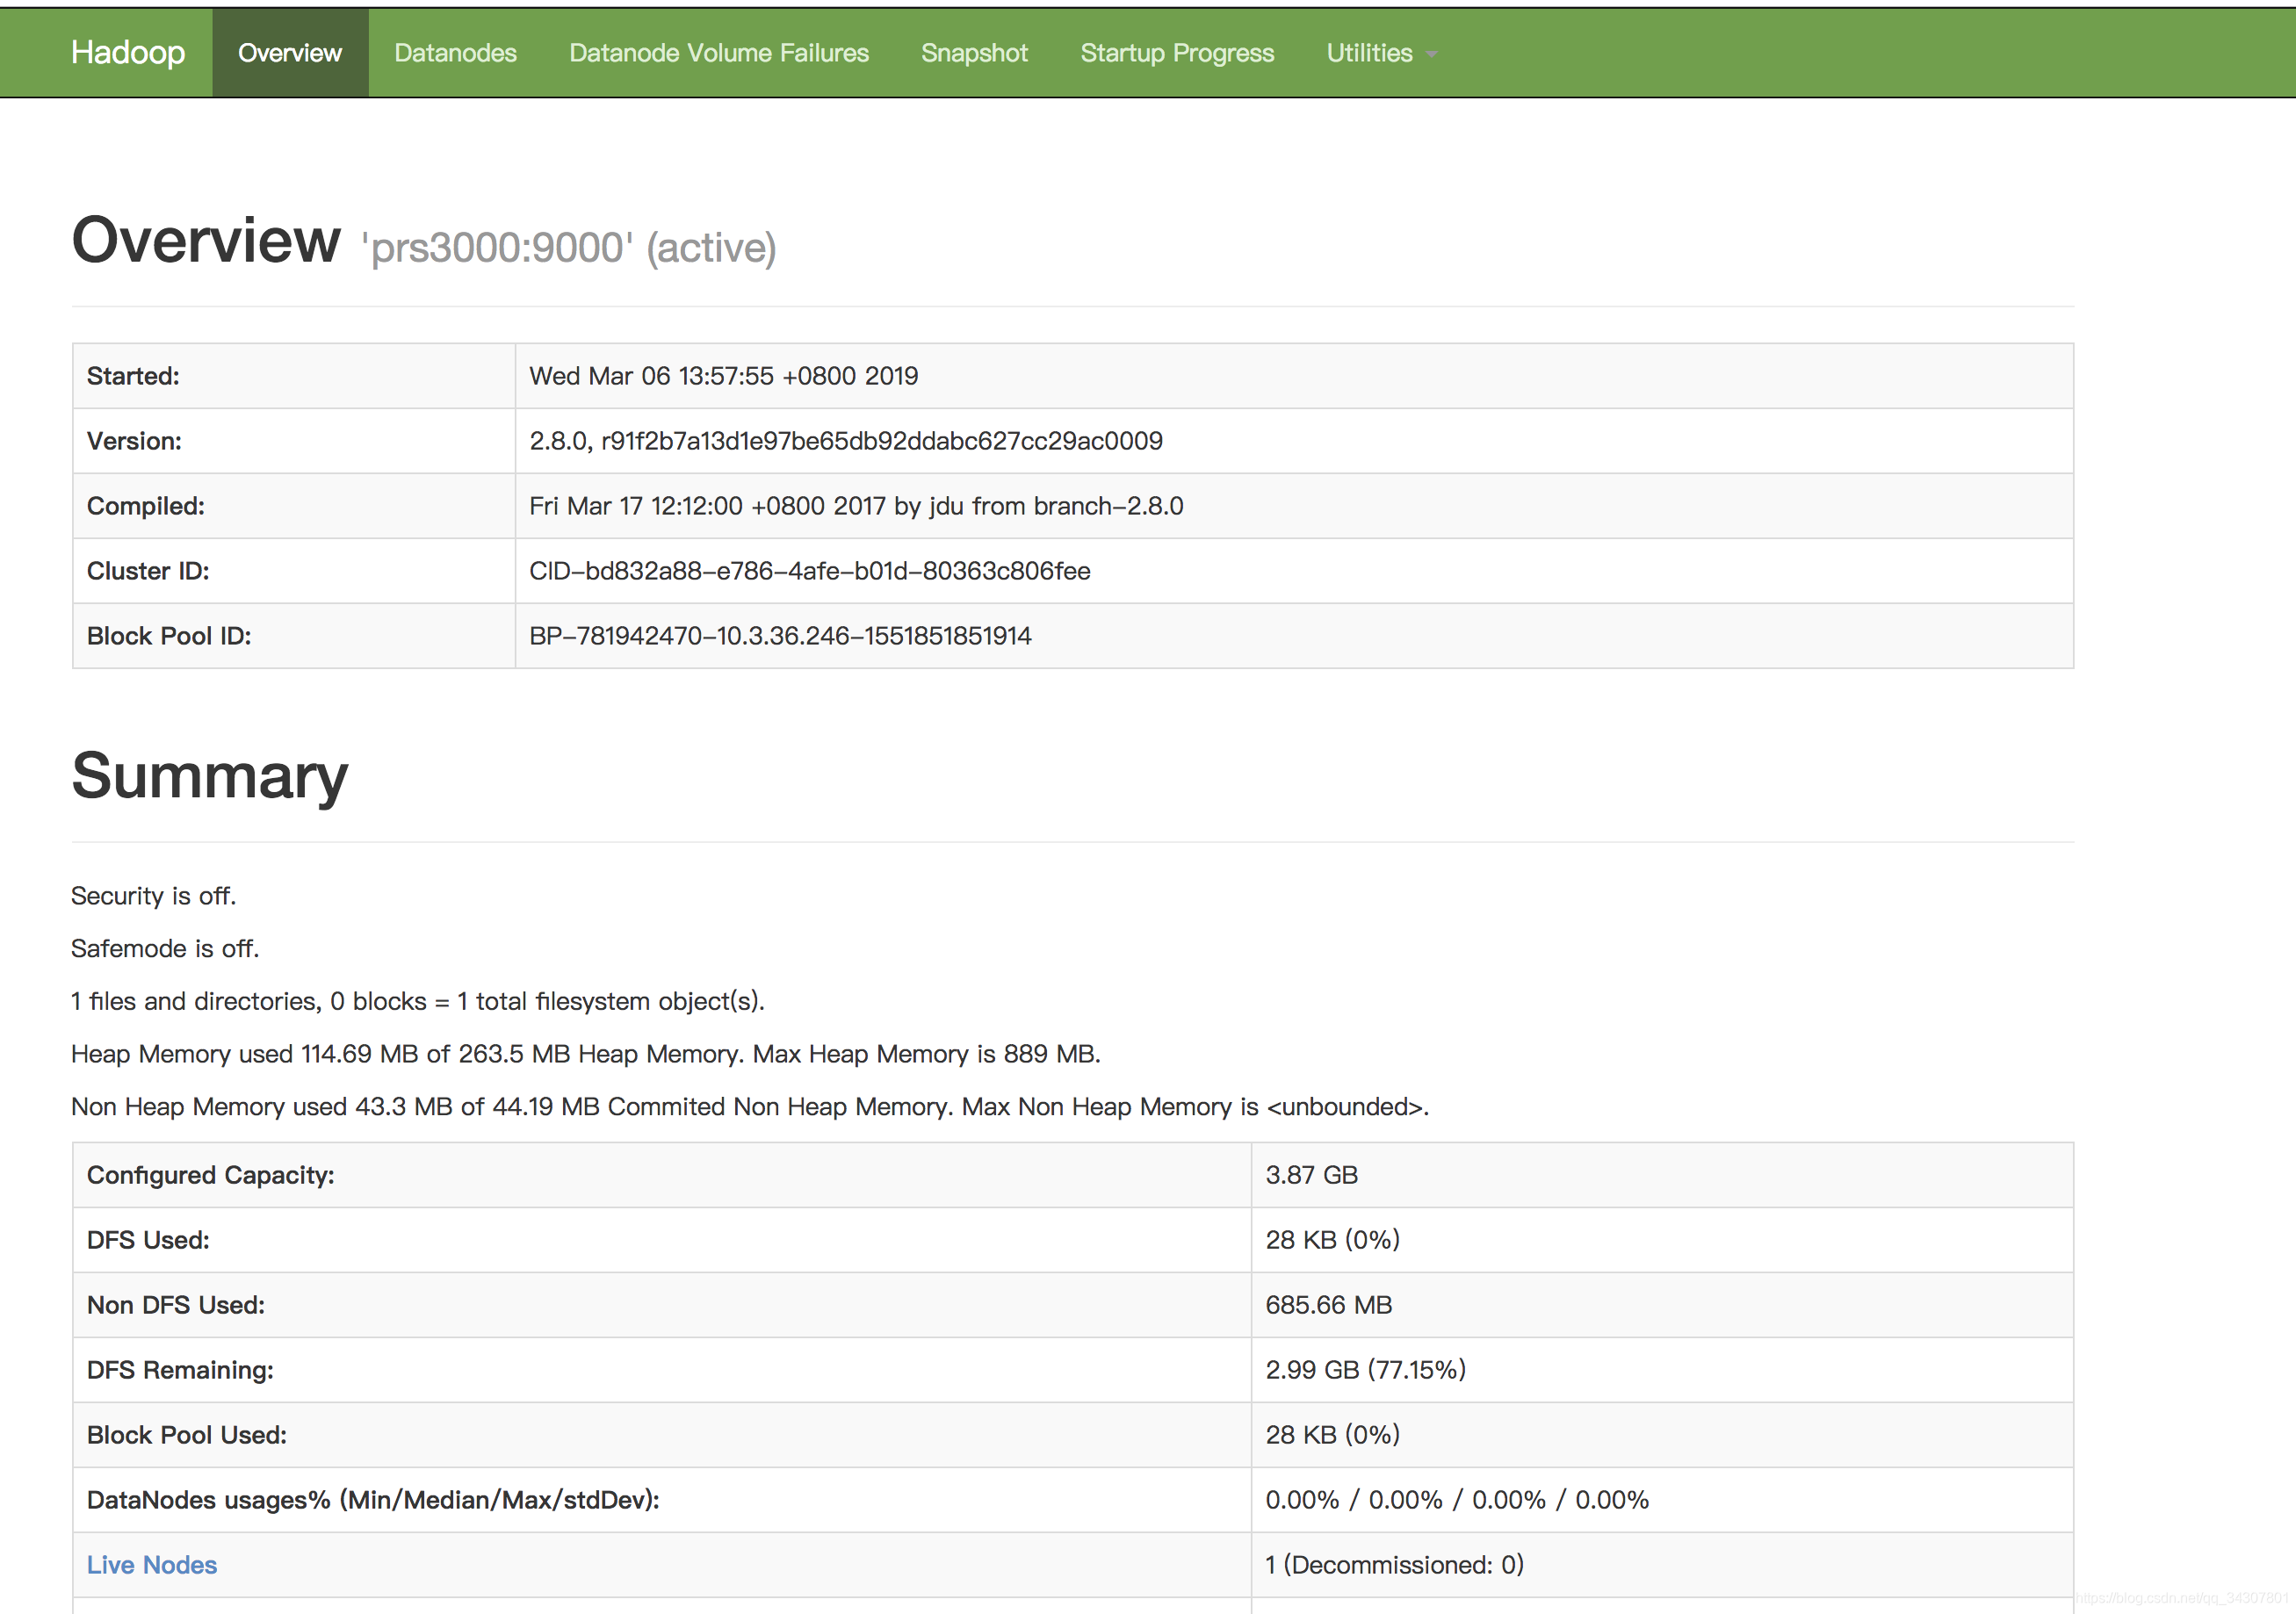Select the Block Pool ID value
Viewport: 2296px width, 1614px height.
780,636
